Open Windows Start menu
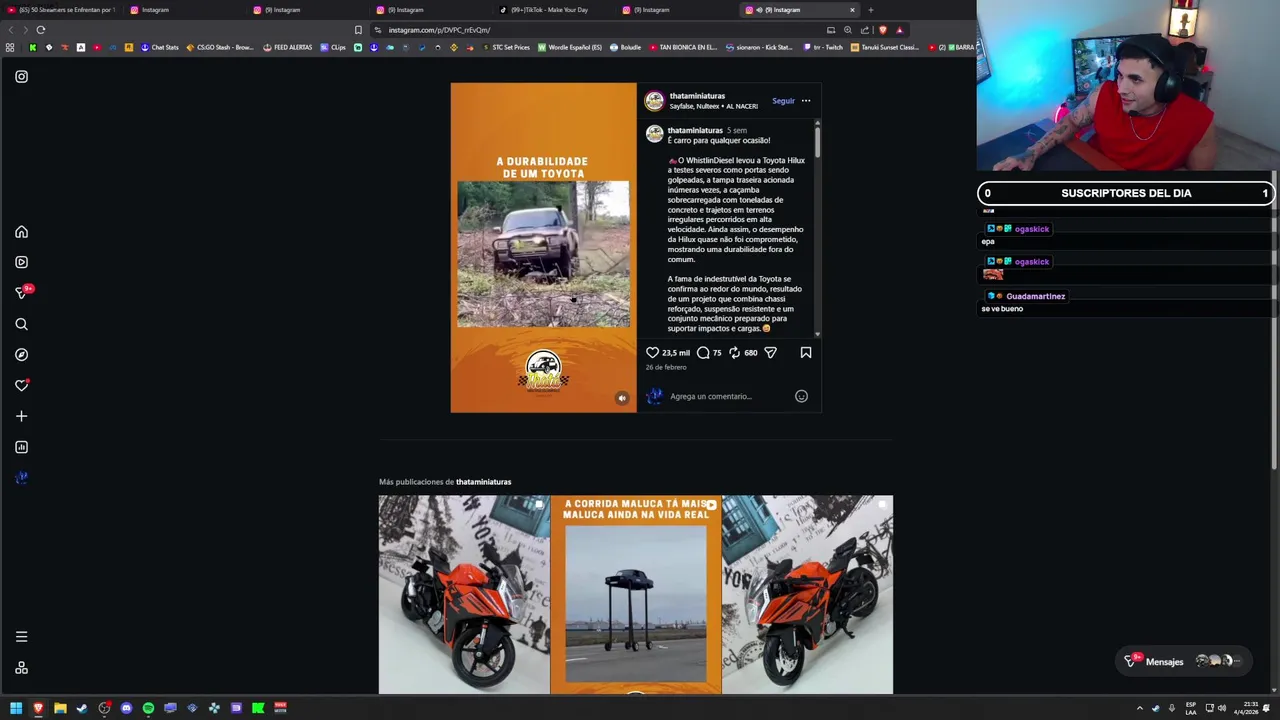1280x720 pixels. click(x=16, y=708)
